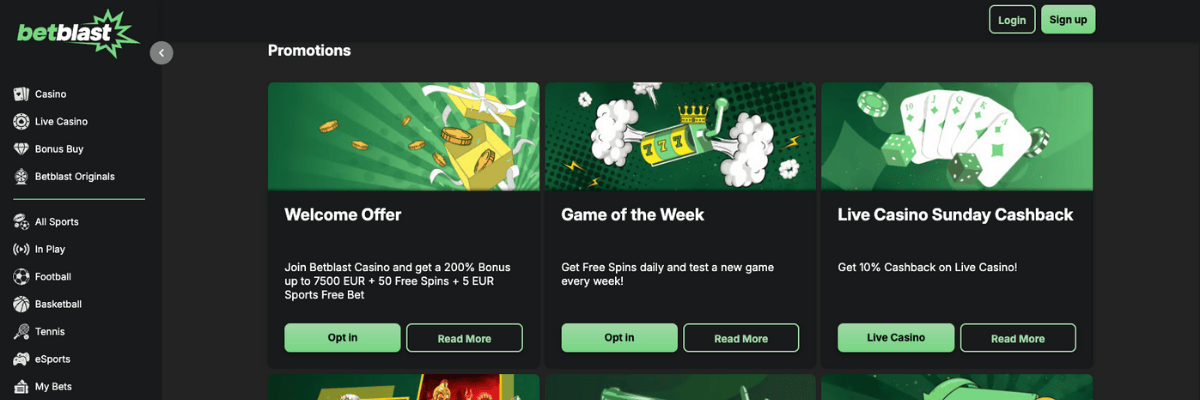This screenshot has width=1200, height=400.
Task: Click the Live Casino chip icon
Action: click(21, 121)
